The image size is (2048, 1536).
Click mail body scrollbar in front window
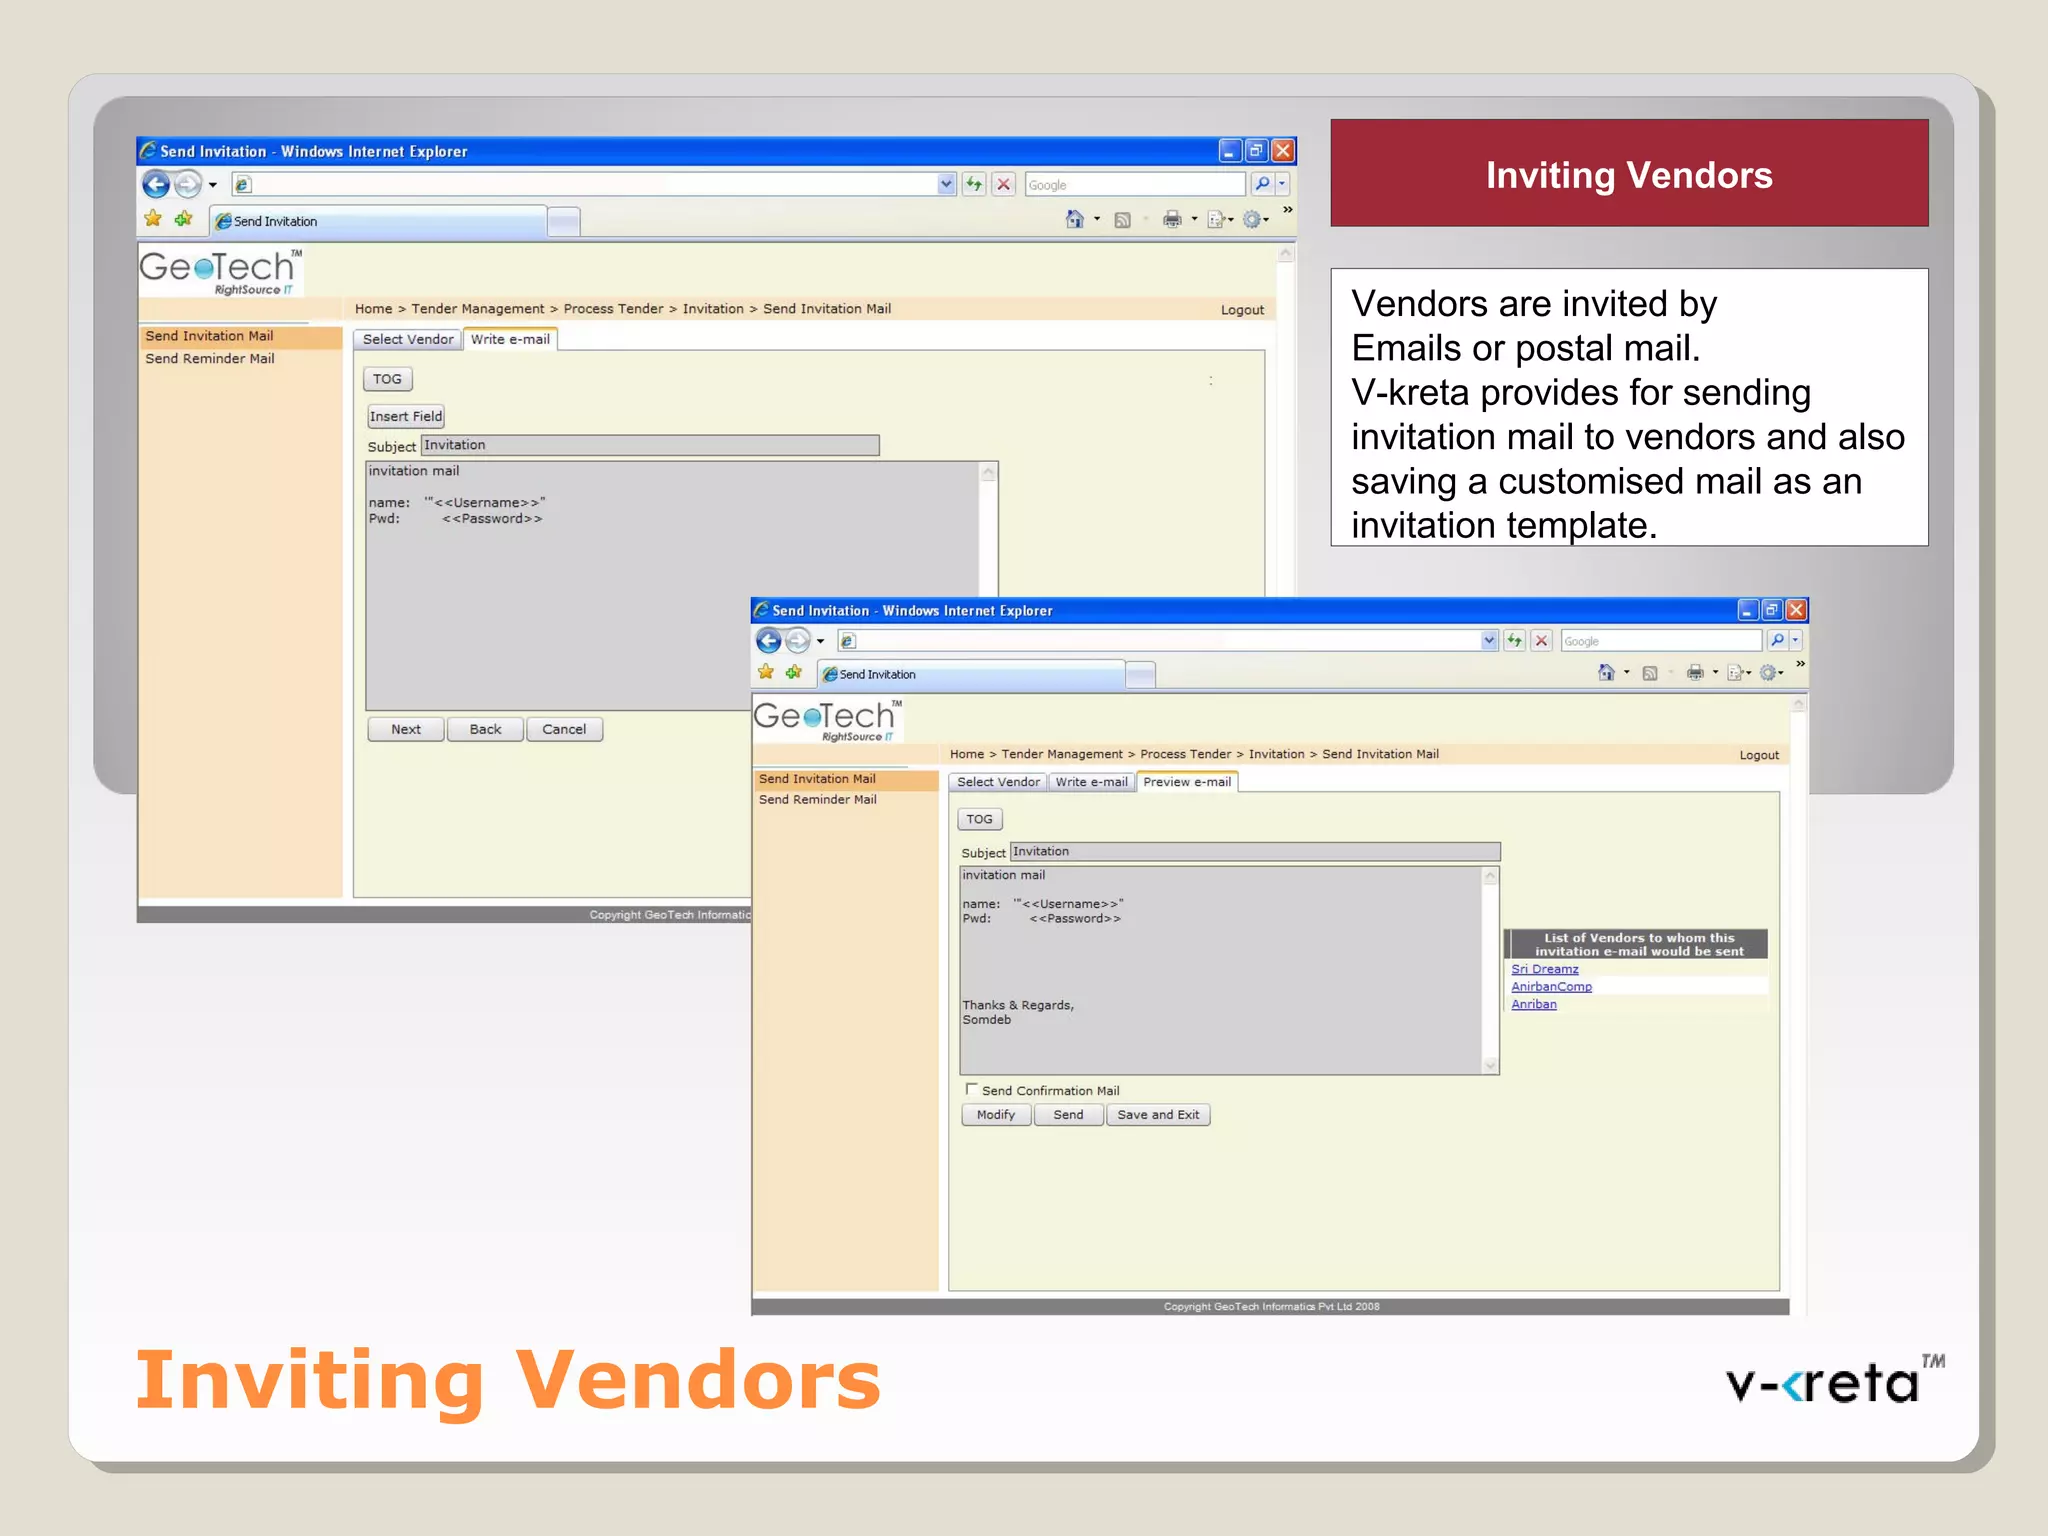point(1490,971)
